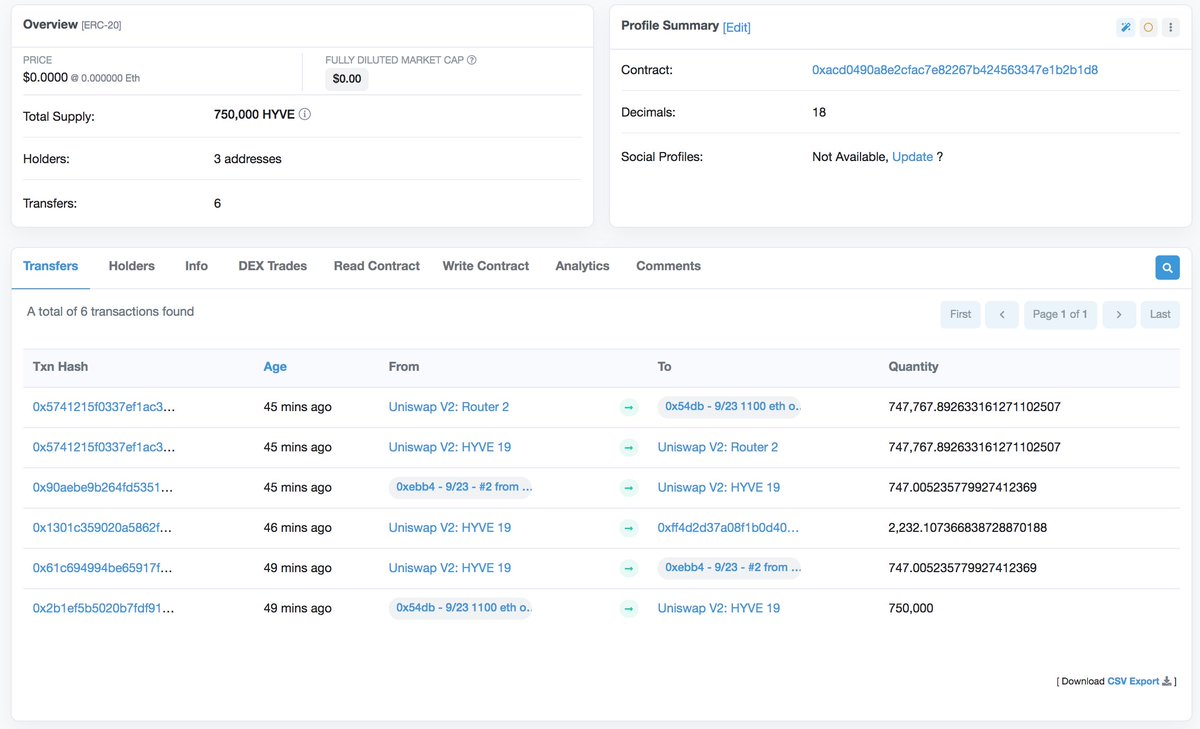Click the green arrow icon in the 2,232.107 quantity row
The image size is (1200, 729).
point(629,527)
